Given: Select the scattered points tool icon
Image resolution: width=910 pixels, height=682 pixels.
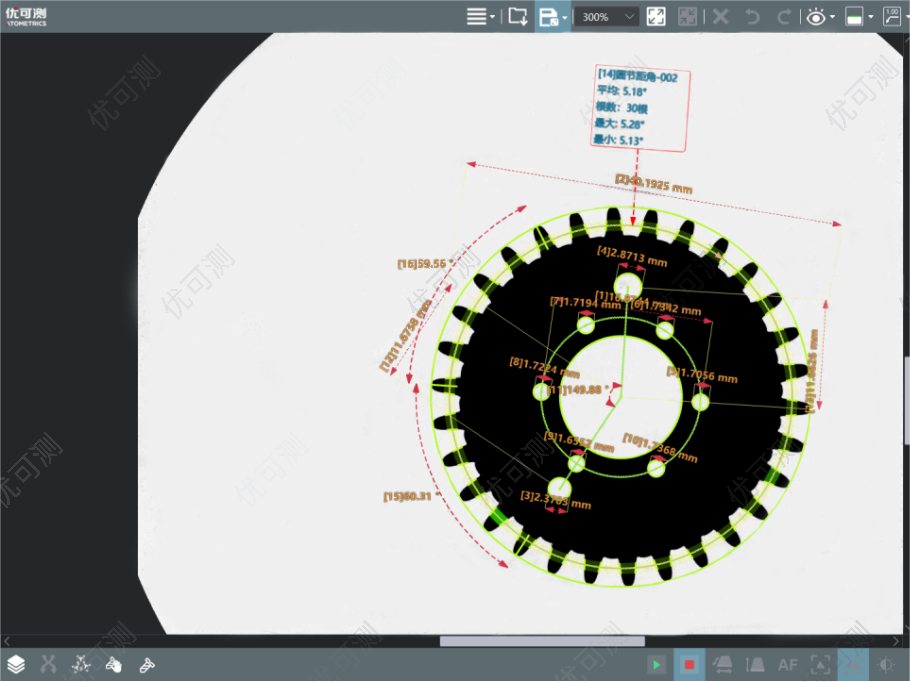Looking at the screenshot, I should (81, 664).
